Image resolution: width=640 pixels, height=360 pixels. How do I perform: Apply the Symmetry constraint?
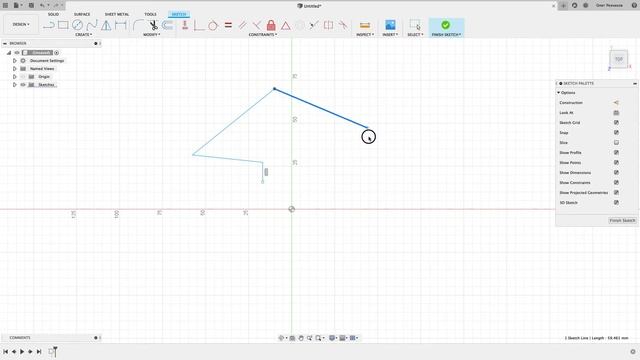(328, 25)
